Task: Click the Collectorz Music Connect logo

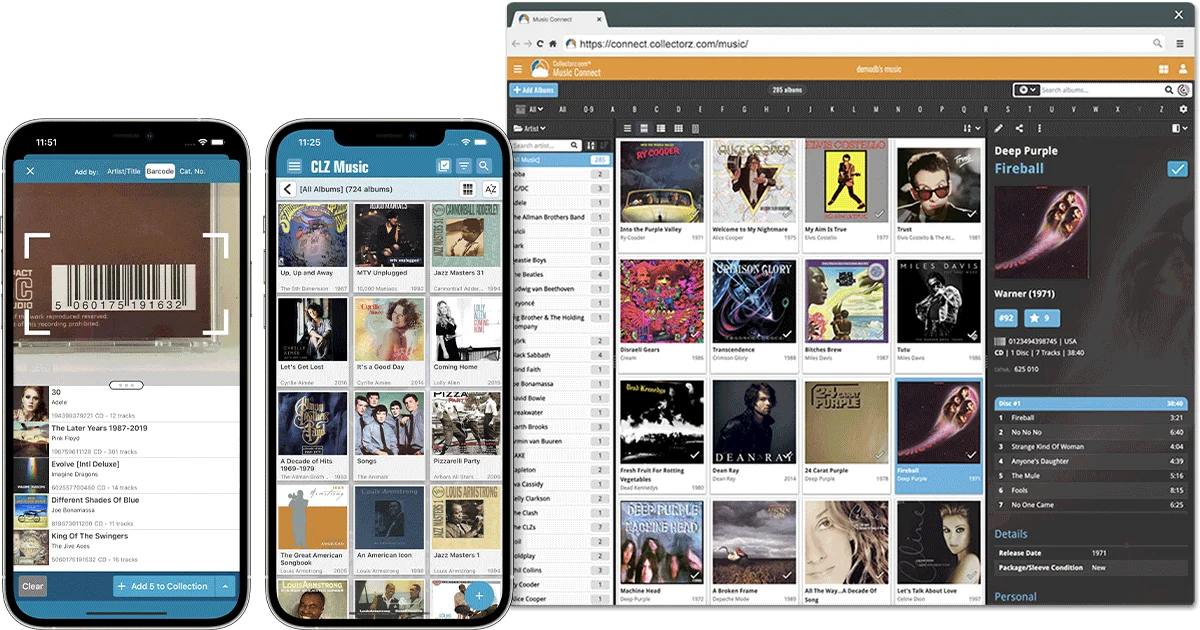Action: click(565, 68)
